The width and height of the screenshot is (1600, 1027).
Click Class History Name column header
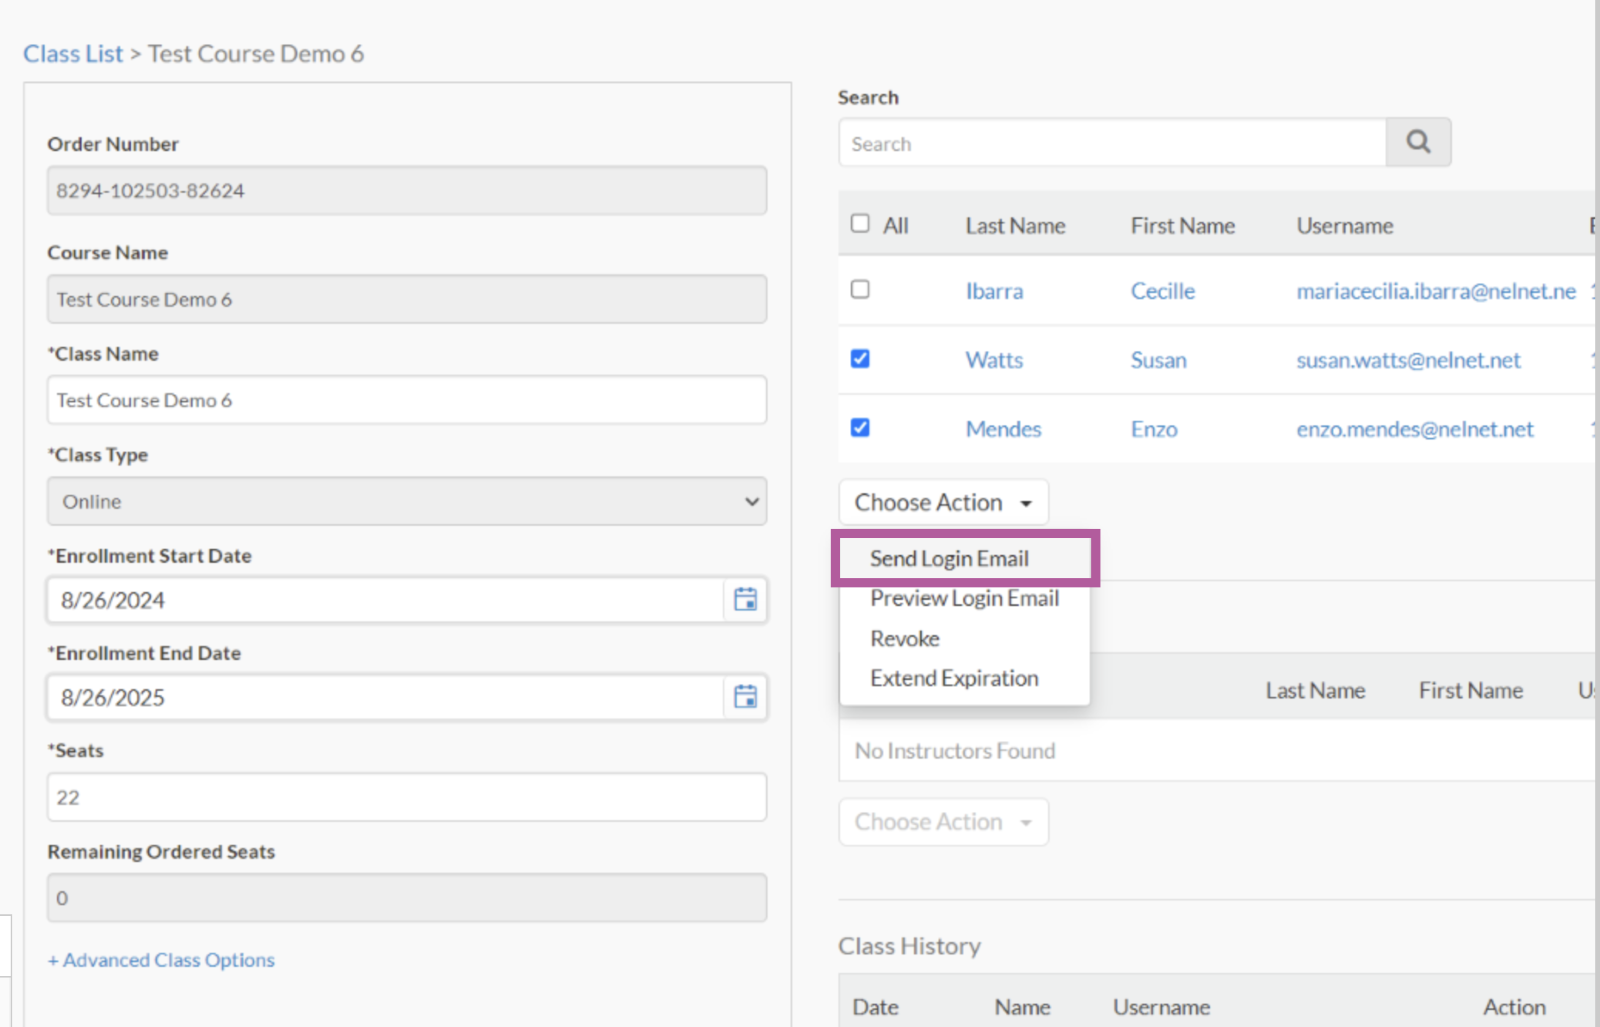[1022, 1007]
